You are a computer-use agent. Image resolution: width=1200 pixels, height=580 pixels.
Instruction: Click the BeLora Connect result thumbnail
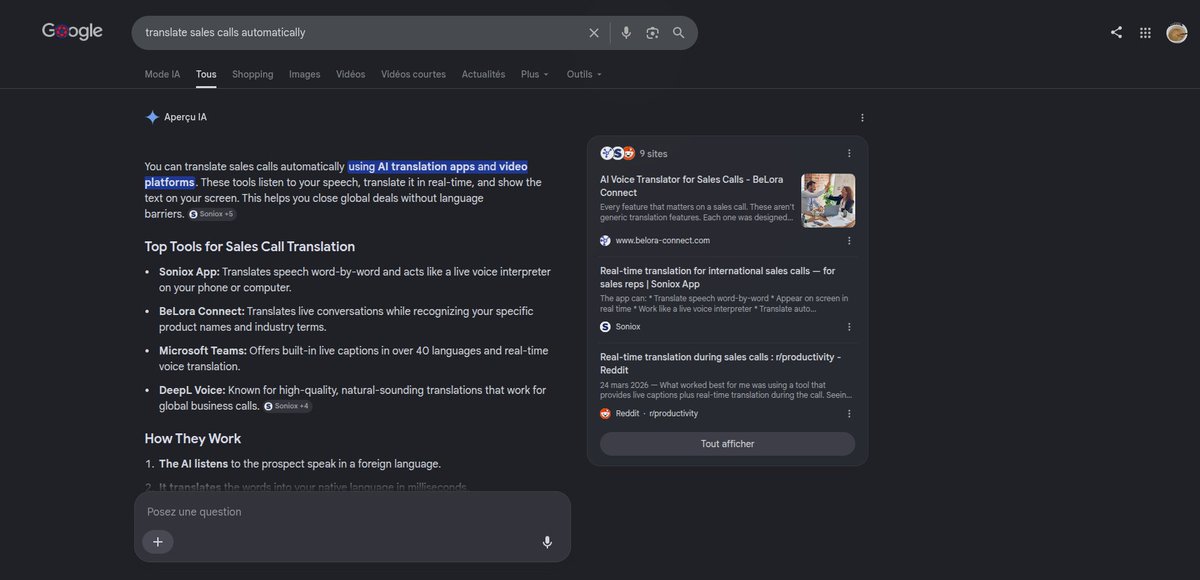(x=828, y=201)
